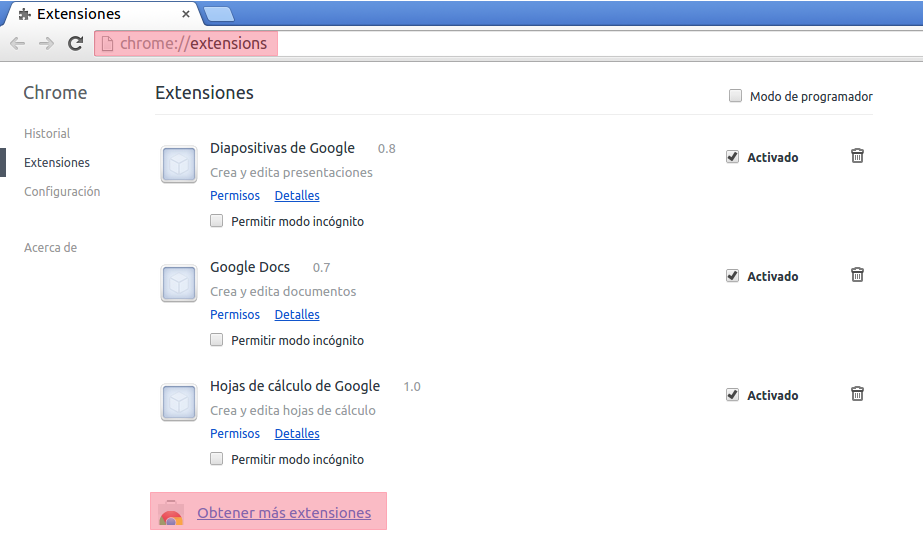Close the Extensiones tab
The height and width of the screenshot is (560, 923).
coord(186,14)
